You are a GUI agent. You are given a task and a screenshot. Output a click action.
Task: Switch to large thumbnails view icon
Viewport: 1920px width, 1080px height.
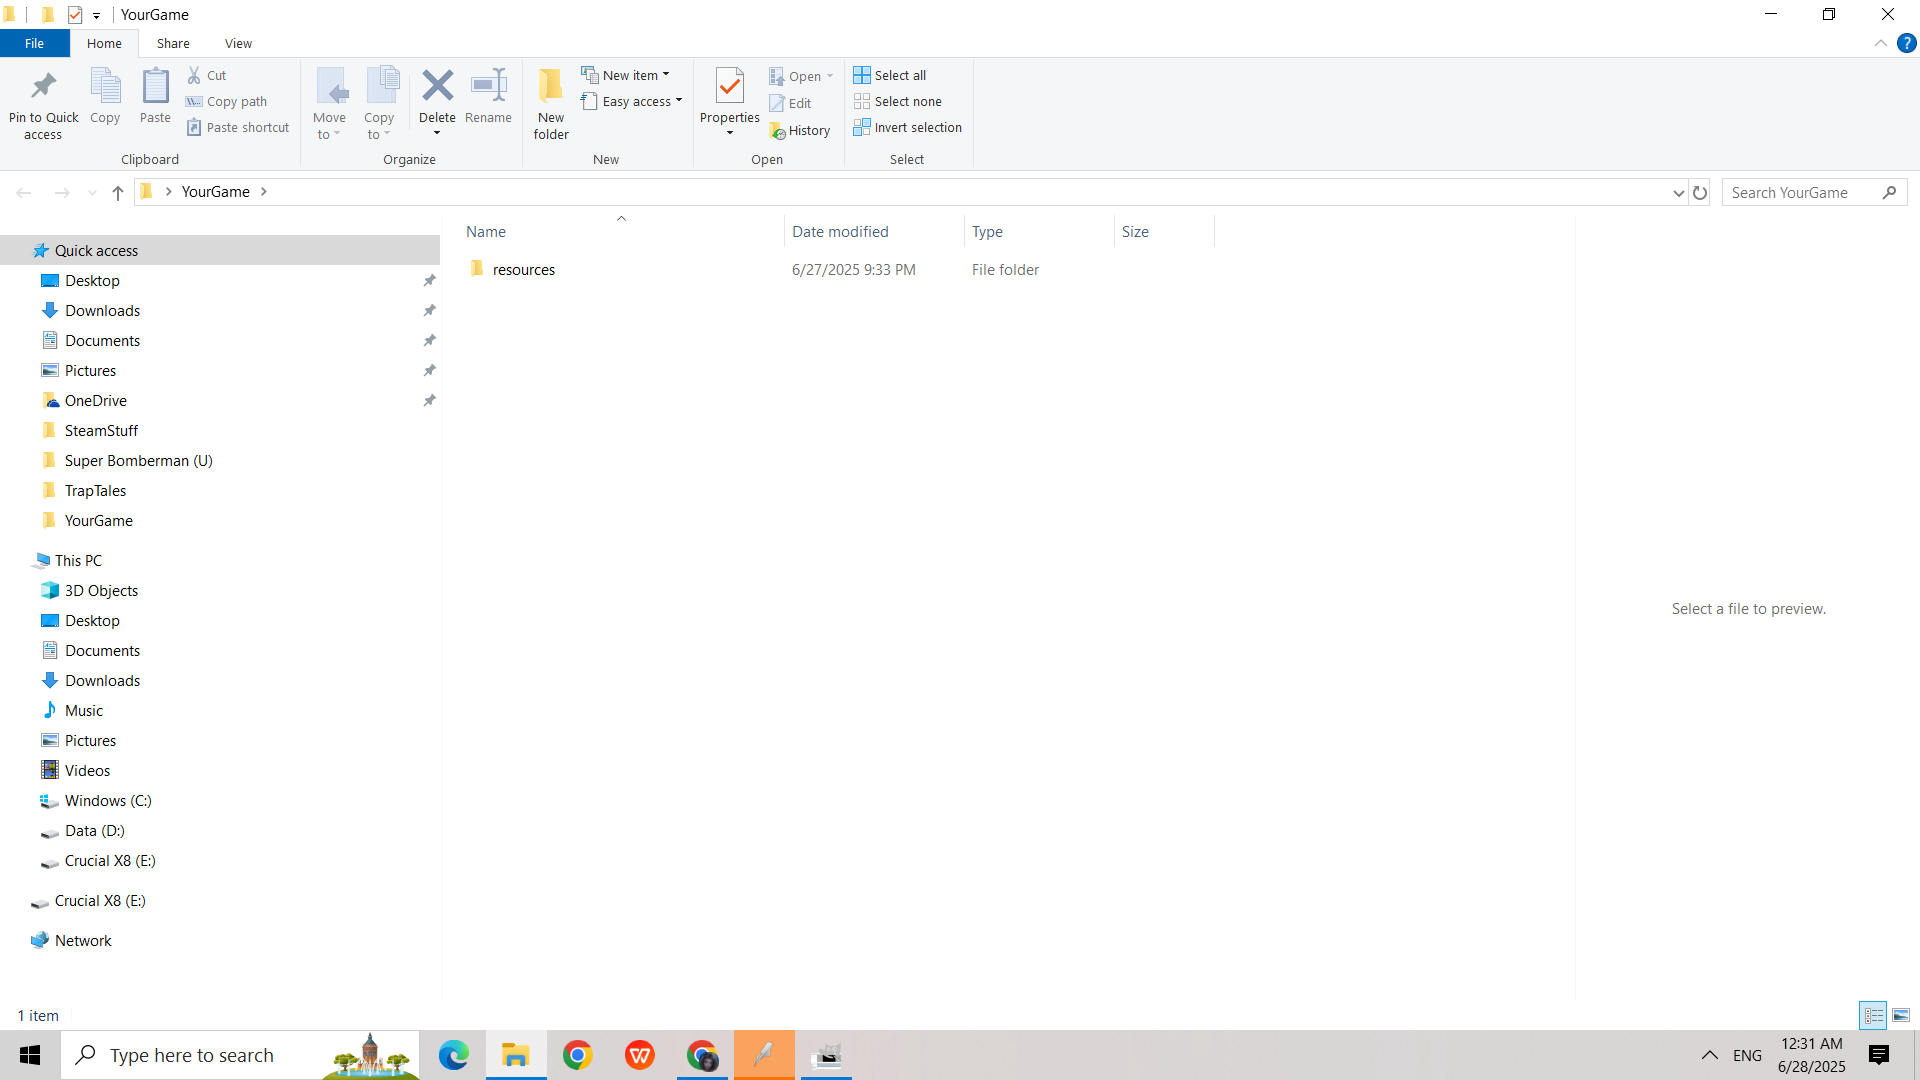[x=1901, y=1015]
